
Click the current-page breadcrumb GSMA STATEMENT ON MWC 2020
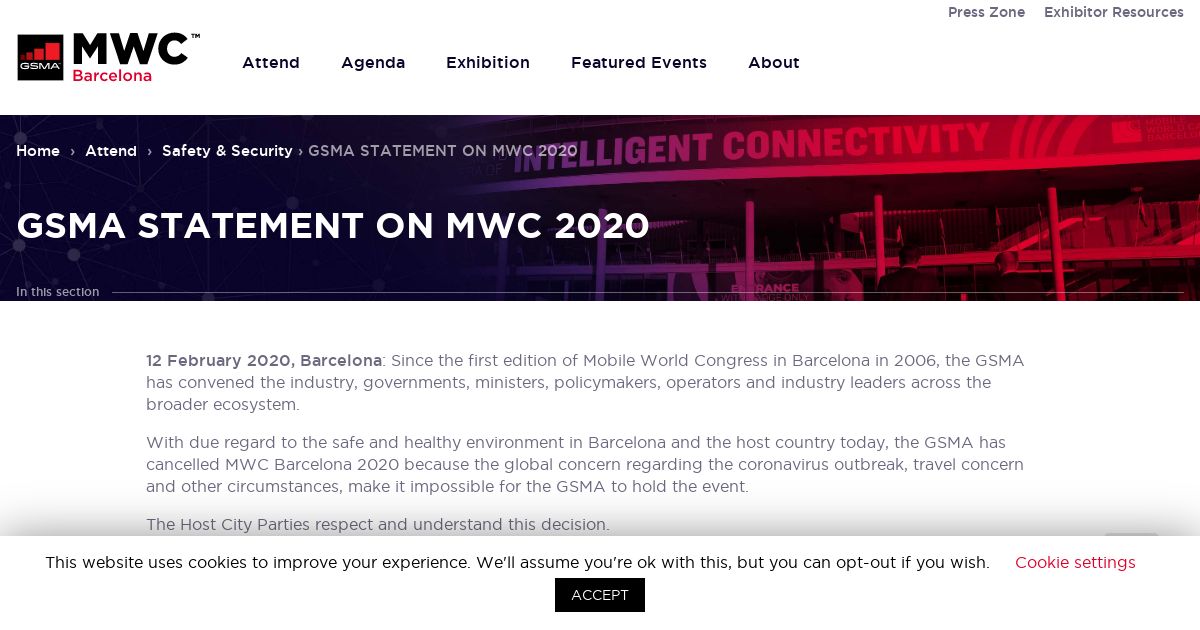[443, 151]
